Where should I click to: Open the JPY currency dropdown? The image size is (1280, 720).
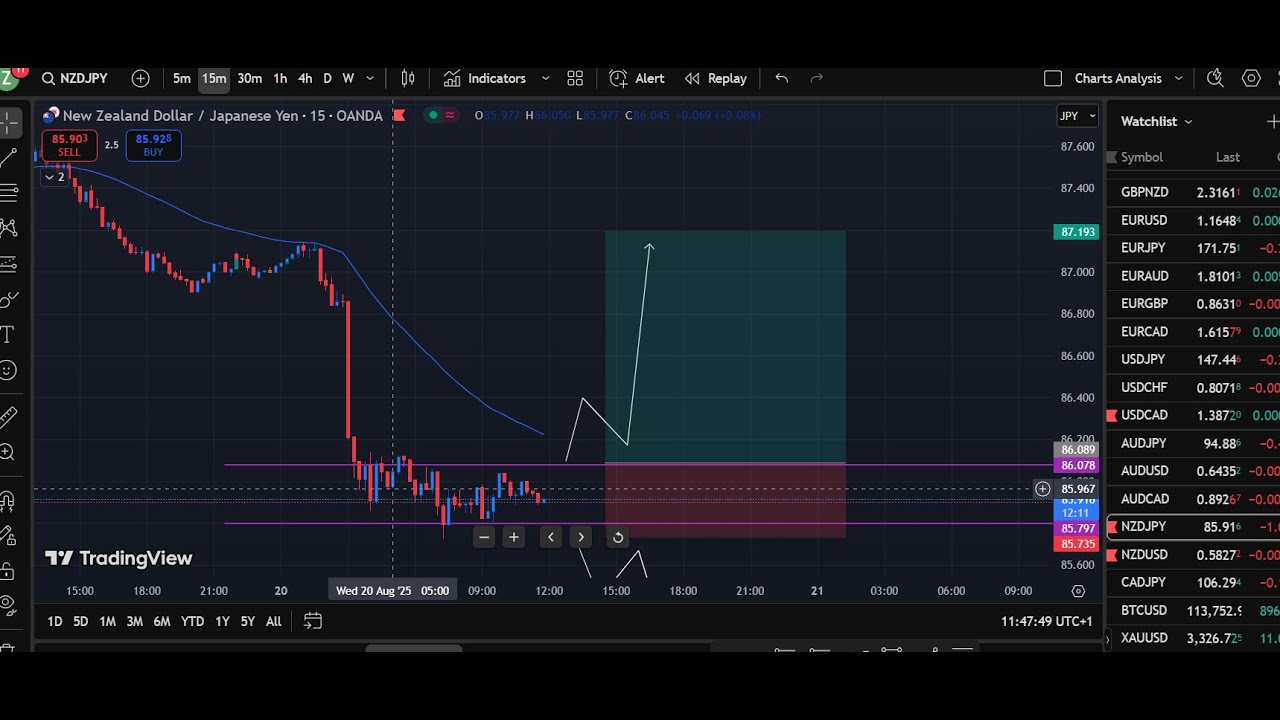[1077, 116]
